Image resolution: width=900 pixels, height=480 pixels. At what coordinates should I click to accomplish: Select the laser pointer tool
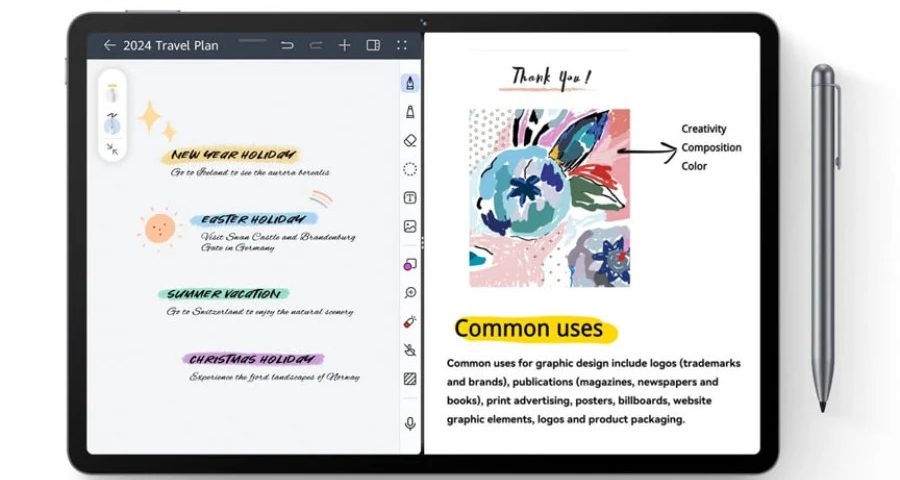pos(410,321)
